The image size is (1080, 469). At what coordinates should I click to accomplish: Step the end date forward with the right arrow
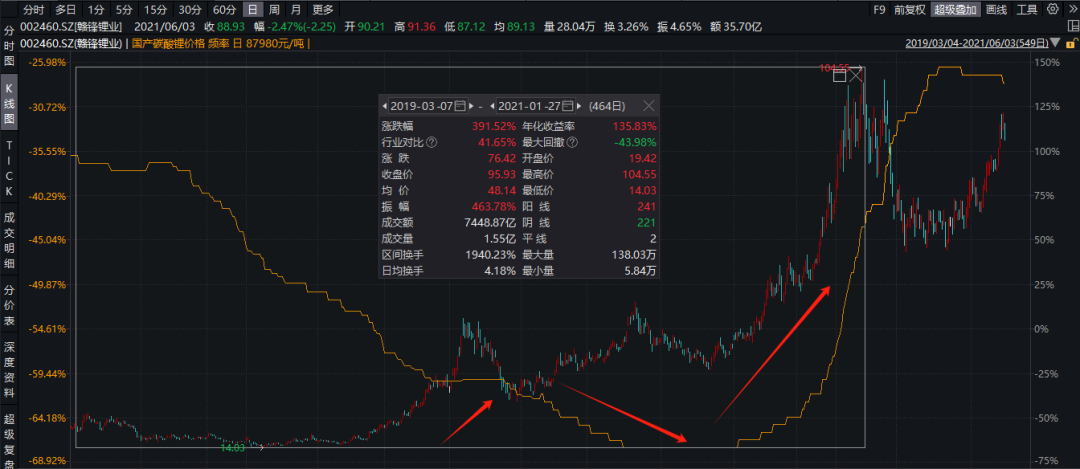point(579,106)
